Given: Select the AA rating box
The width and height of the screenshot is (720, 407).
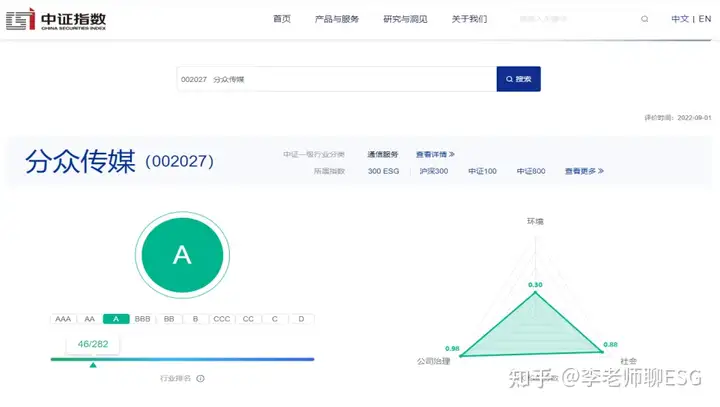Looking at the screenshot, I should (x=90, y=319).
